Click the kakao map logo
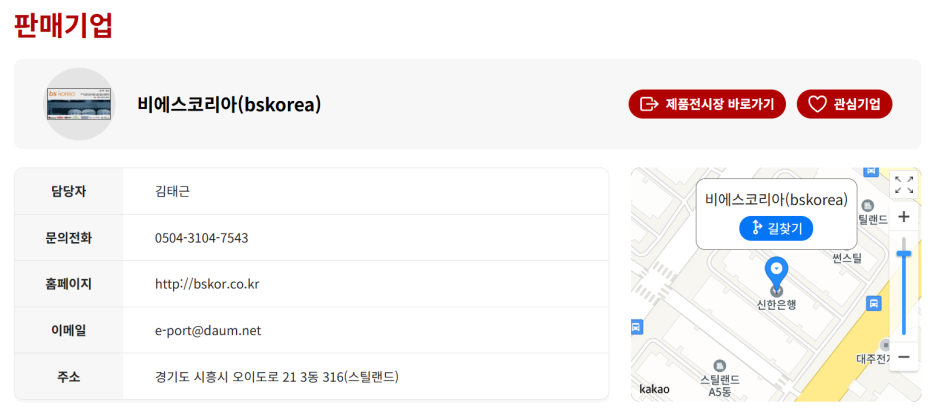 [x=654, y=389]
